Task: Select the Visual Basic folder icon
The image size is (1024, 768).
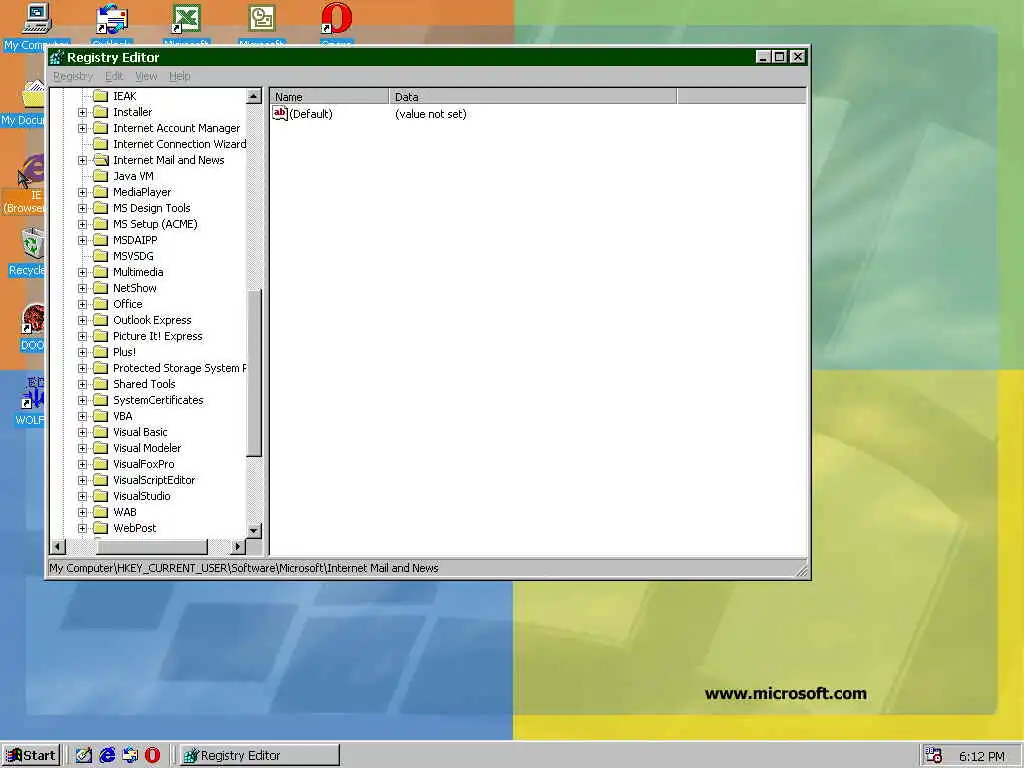Action: 101,432
